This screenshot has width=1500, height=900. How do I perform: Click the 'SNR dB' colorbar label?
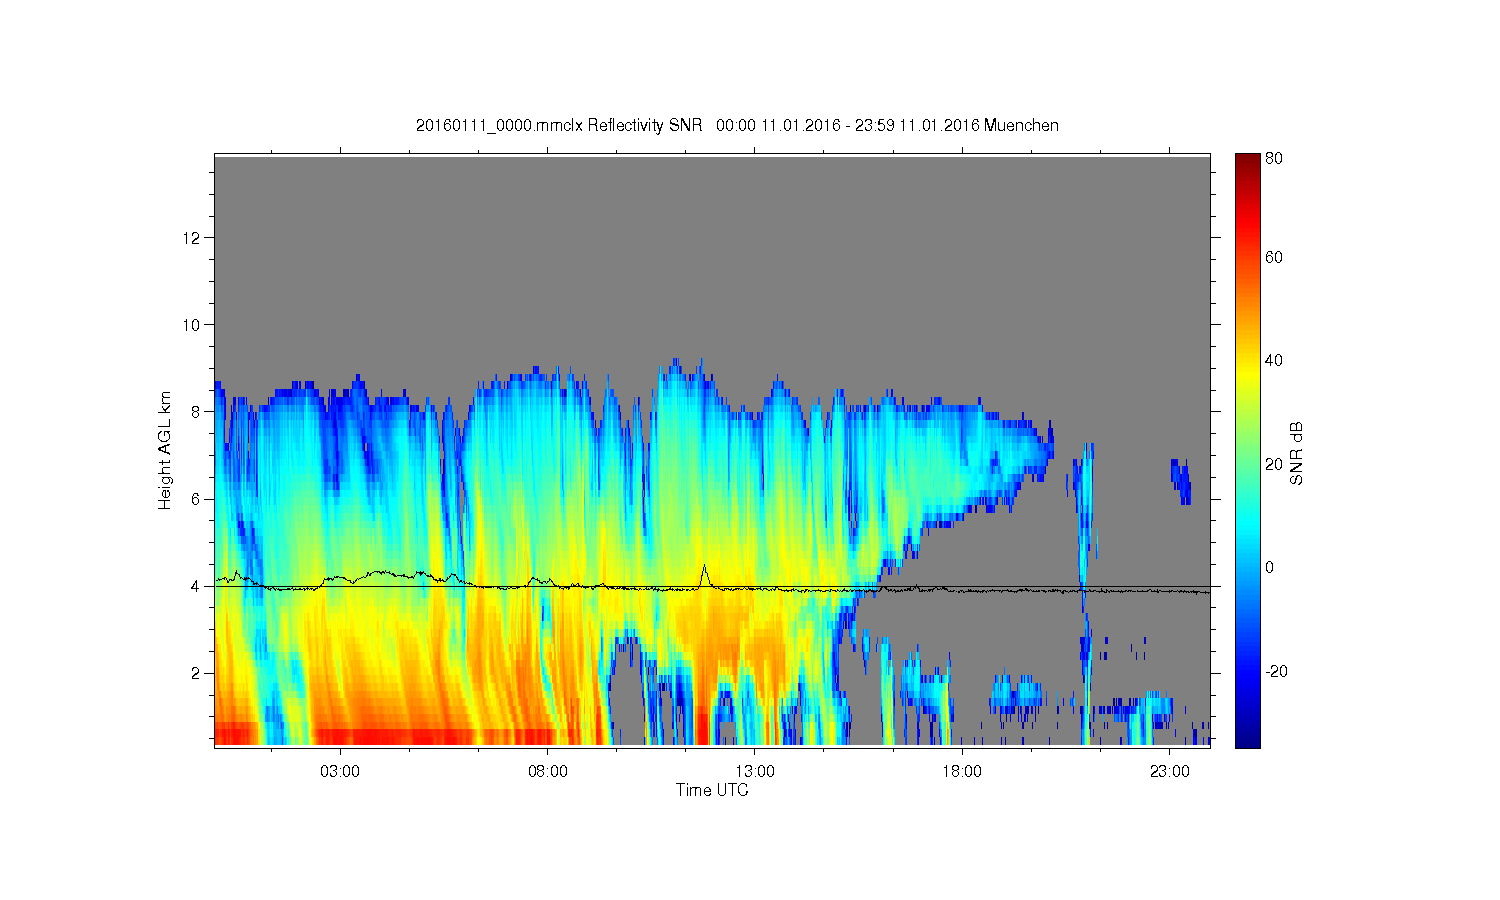pos(1297,453)
